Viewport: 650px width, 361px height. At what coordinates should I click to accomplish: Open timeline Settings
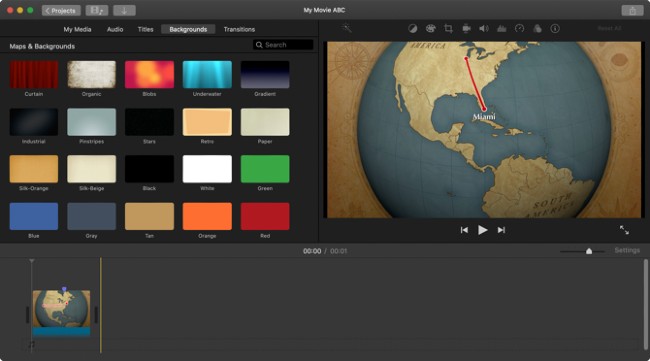pos(627,250)
